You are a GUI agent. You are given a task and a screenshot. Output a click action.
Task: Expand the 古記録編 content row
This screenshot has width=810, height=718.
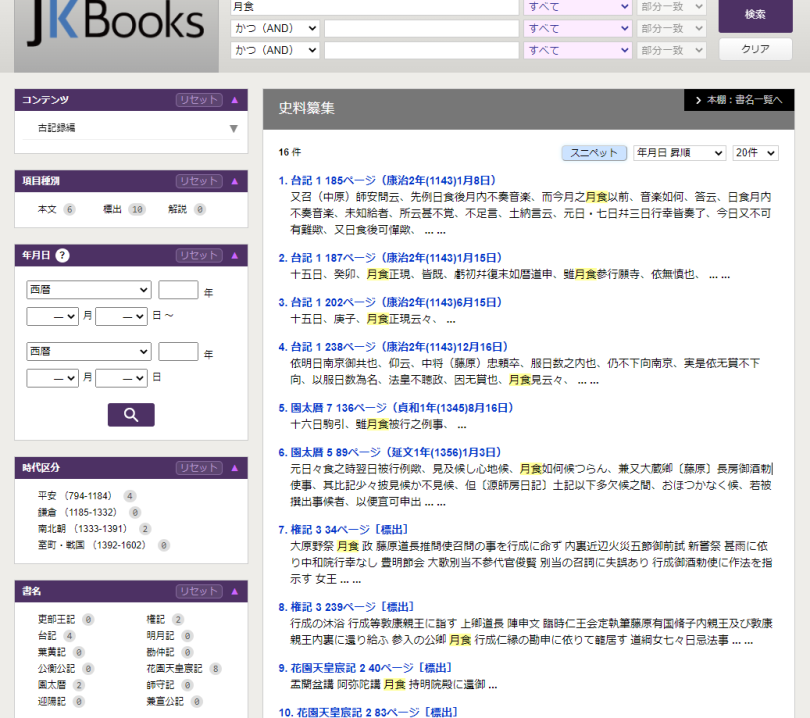click(131, 128)
